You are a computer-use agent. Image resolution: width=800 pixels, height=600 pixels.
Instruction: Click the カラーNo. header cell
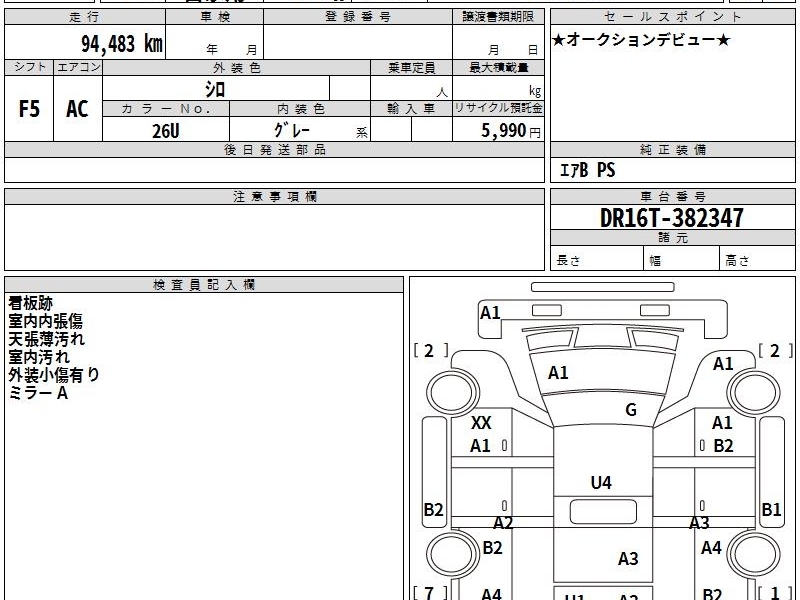click(166, 109)
